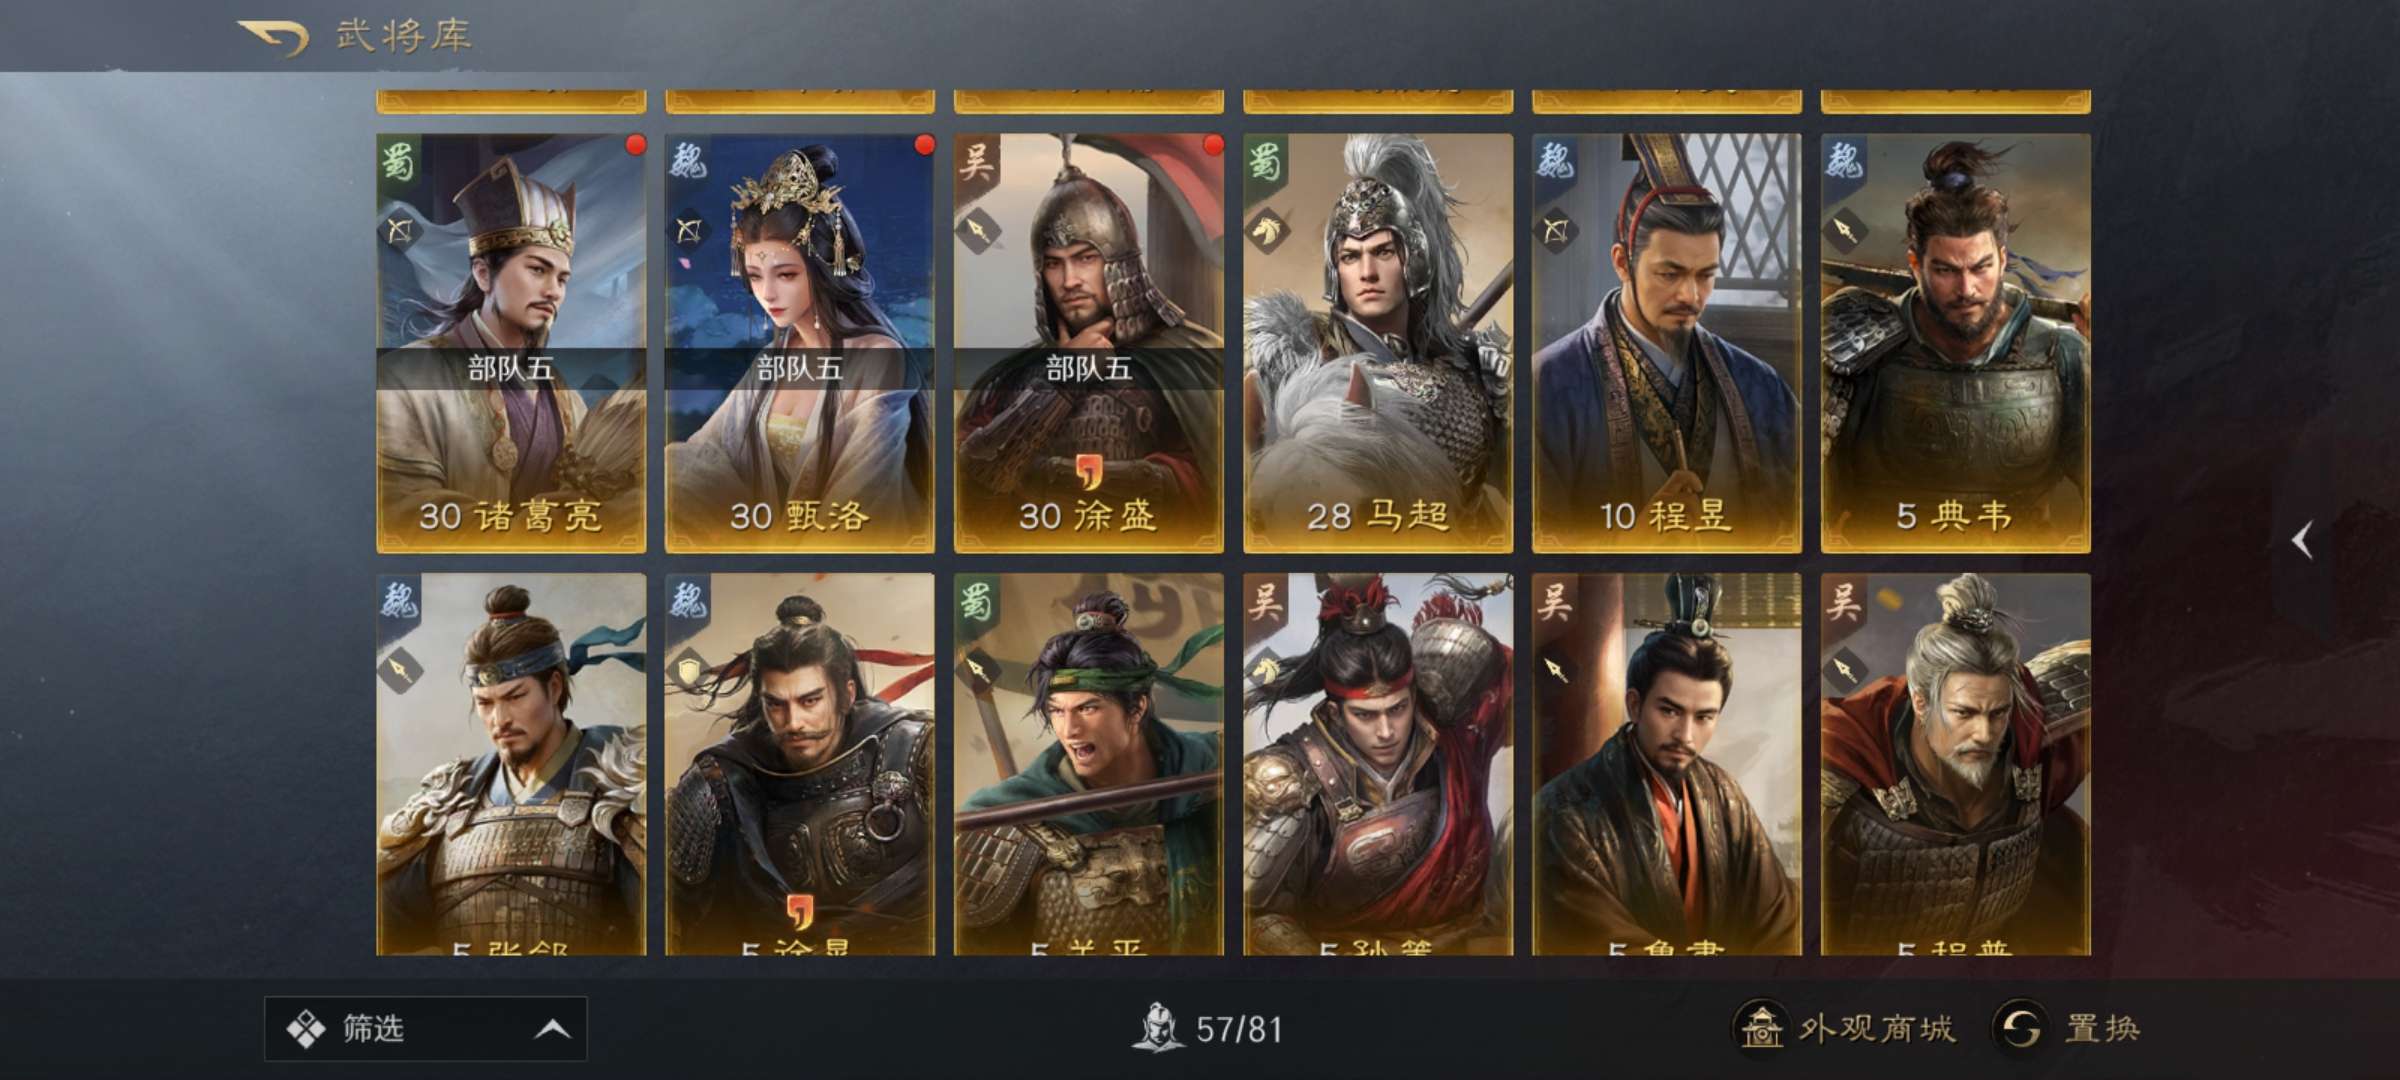Tap the general count helmet icon
Image resolution: width=2400 pixels, height=1080 pixels.
[1157, 1028]
